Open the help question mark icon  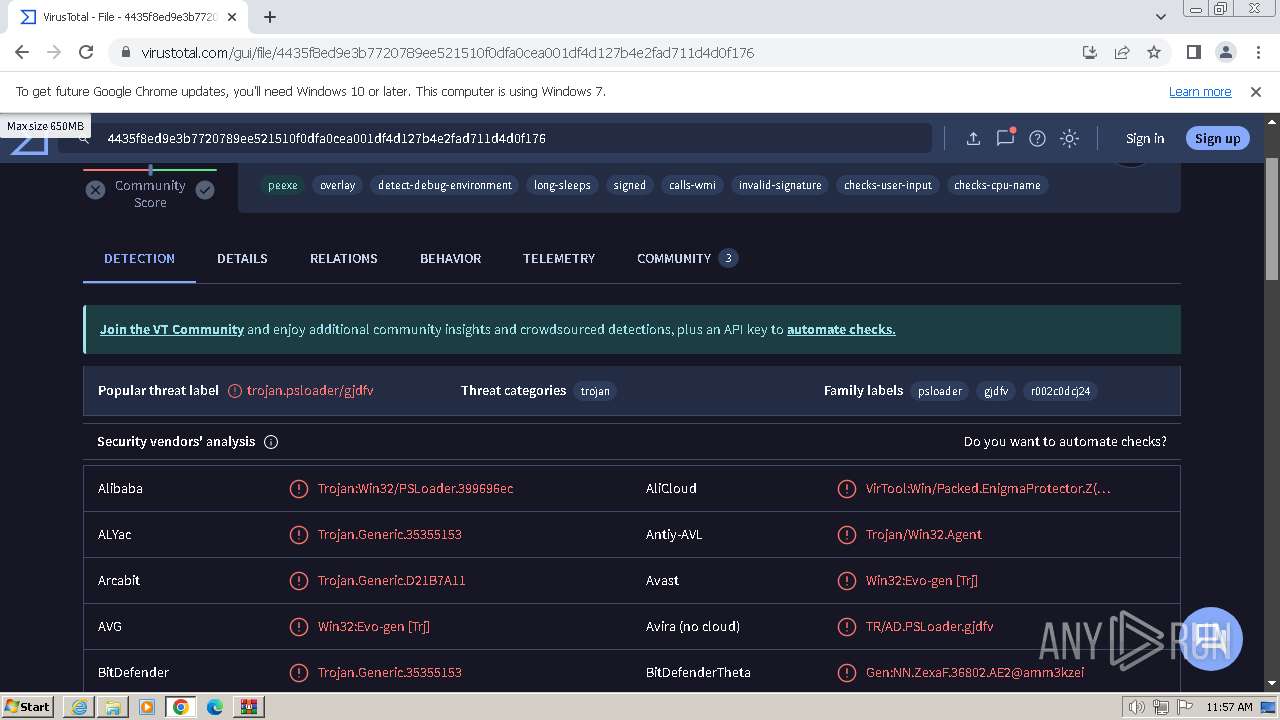click(1037, 139)
